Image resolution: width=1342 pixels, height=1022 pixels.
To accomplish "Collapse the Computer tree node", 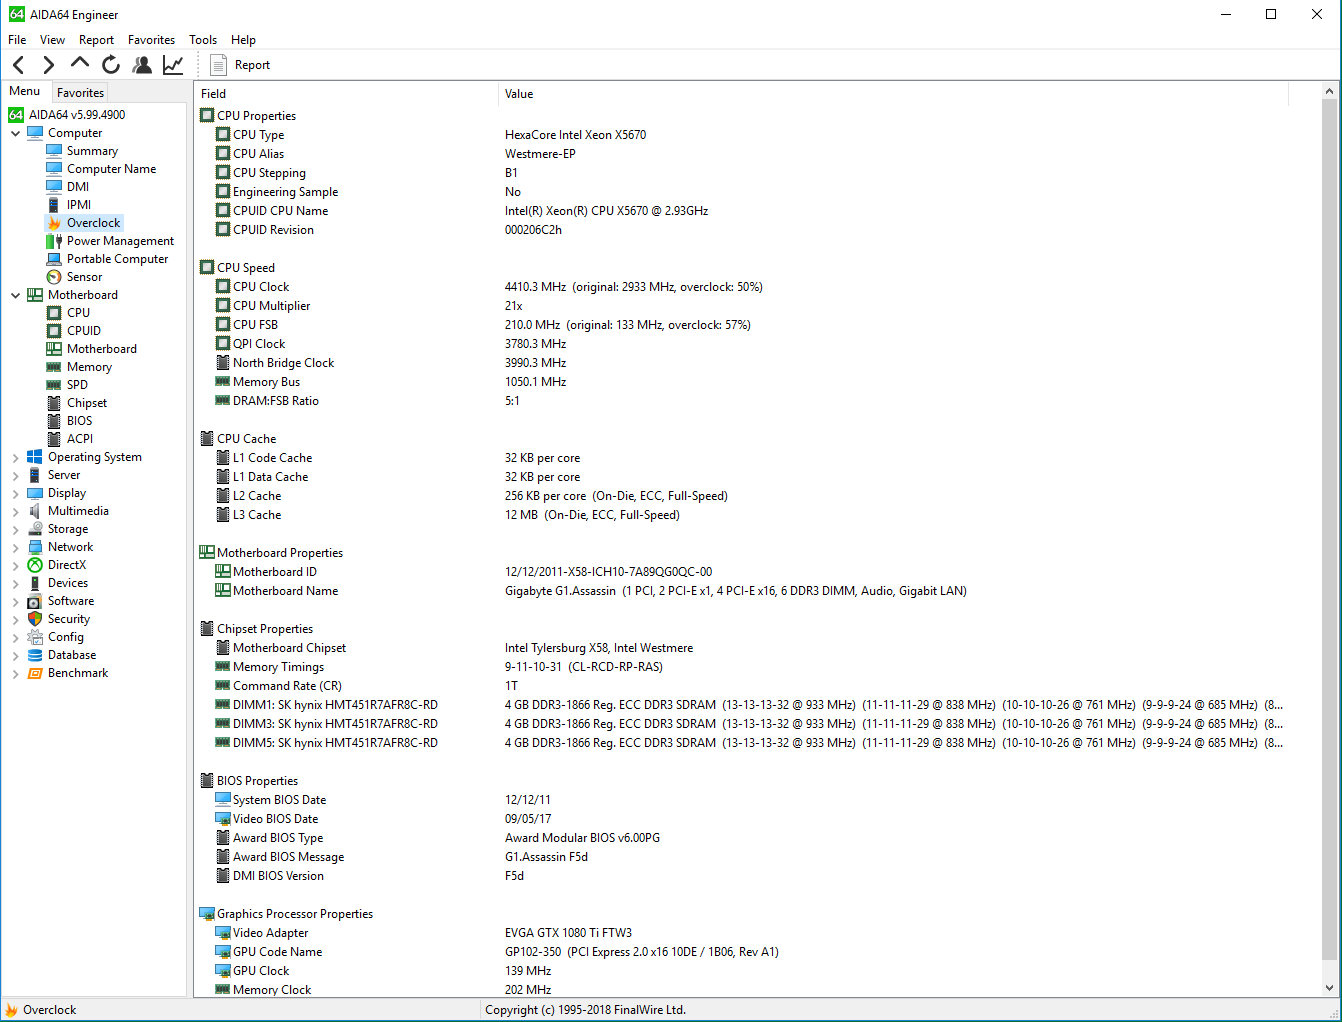I will pos(16,133).
